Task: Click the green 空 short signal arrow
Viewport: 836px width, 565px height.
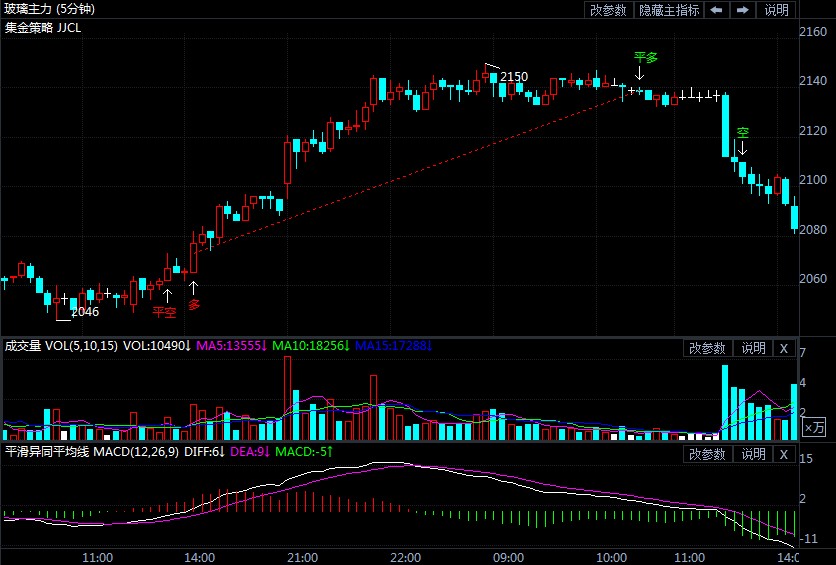Action: coord(742,148)
